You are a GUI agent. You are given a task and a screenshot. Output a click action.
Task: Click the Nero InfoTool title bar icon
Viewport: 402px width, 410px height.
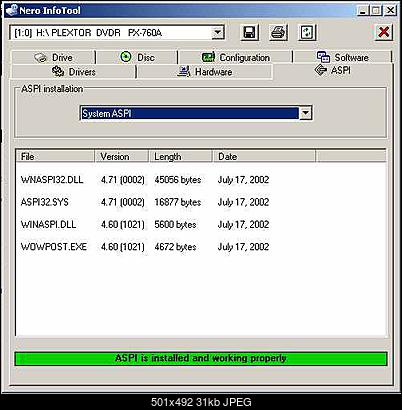12,10
